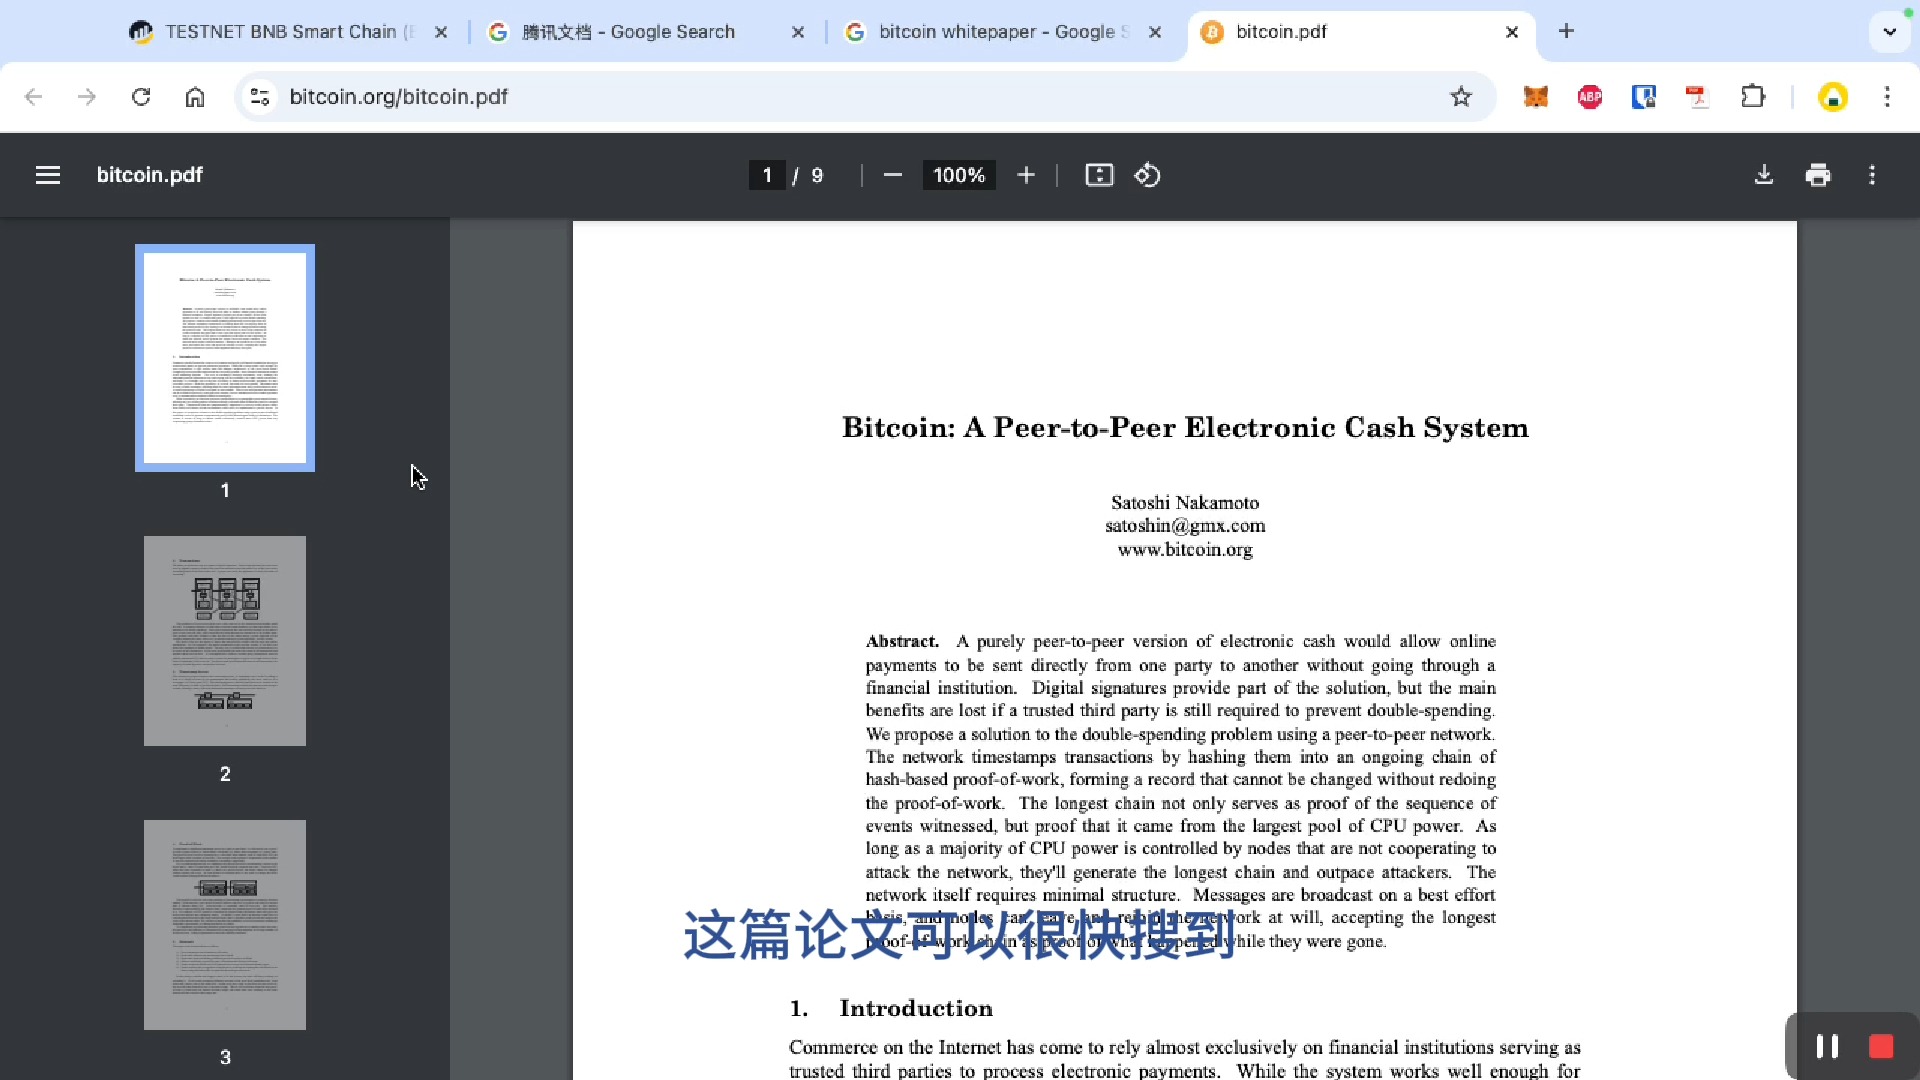Click the zoom in plus button

[x=1026, y=175]
